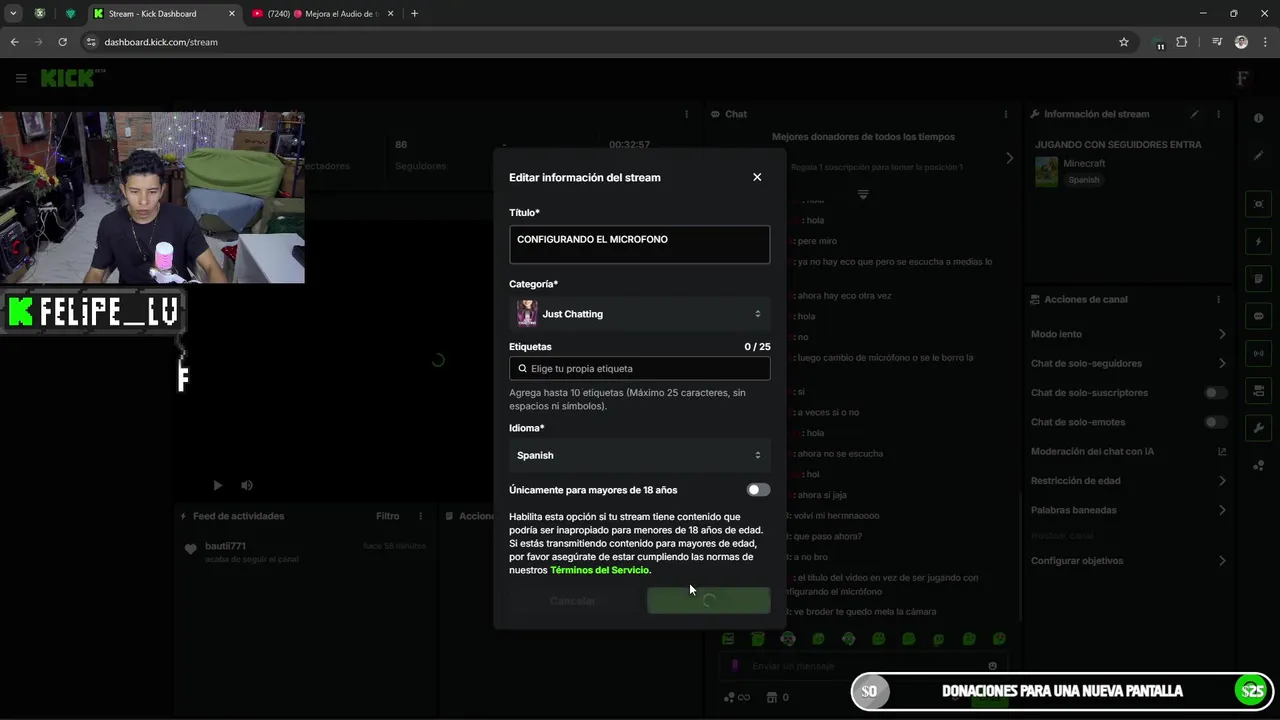
Task: Expand Chat de solo-seguidores option
Action: pos(1127,363)
